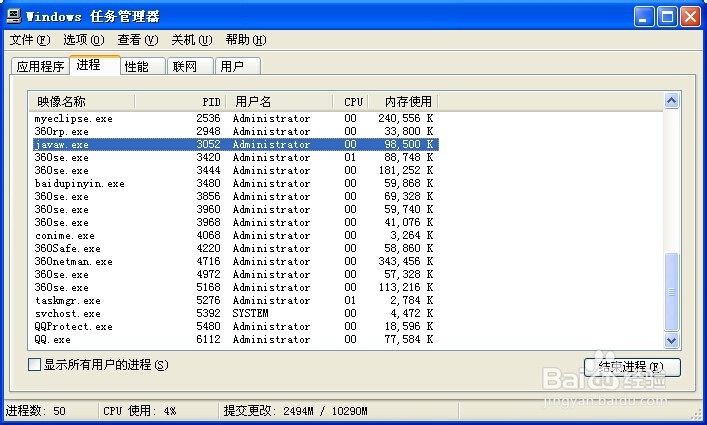Select the taskmgr.exe process row
707x425 pixels.
pos(234,301)
